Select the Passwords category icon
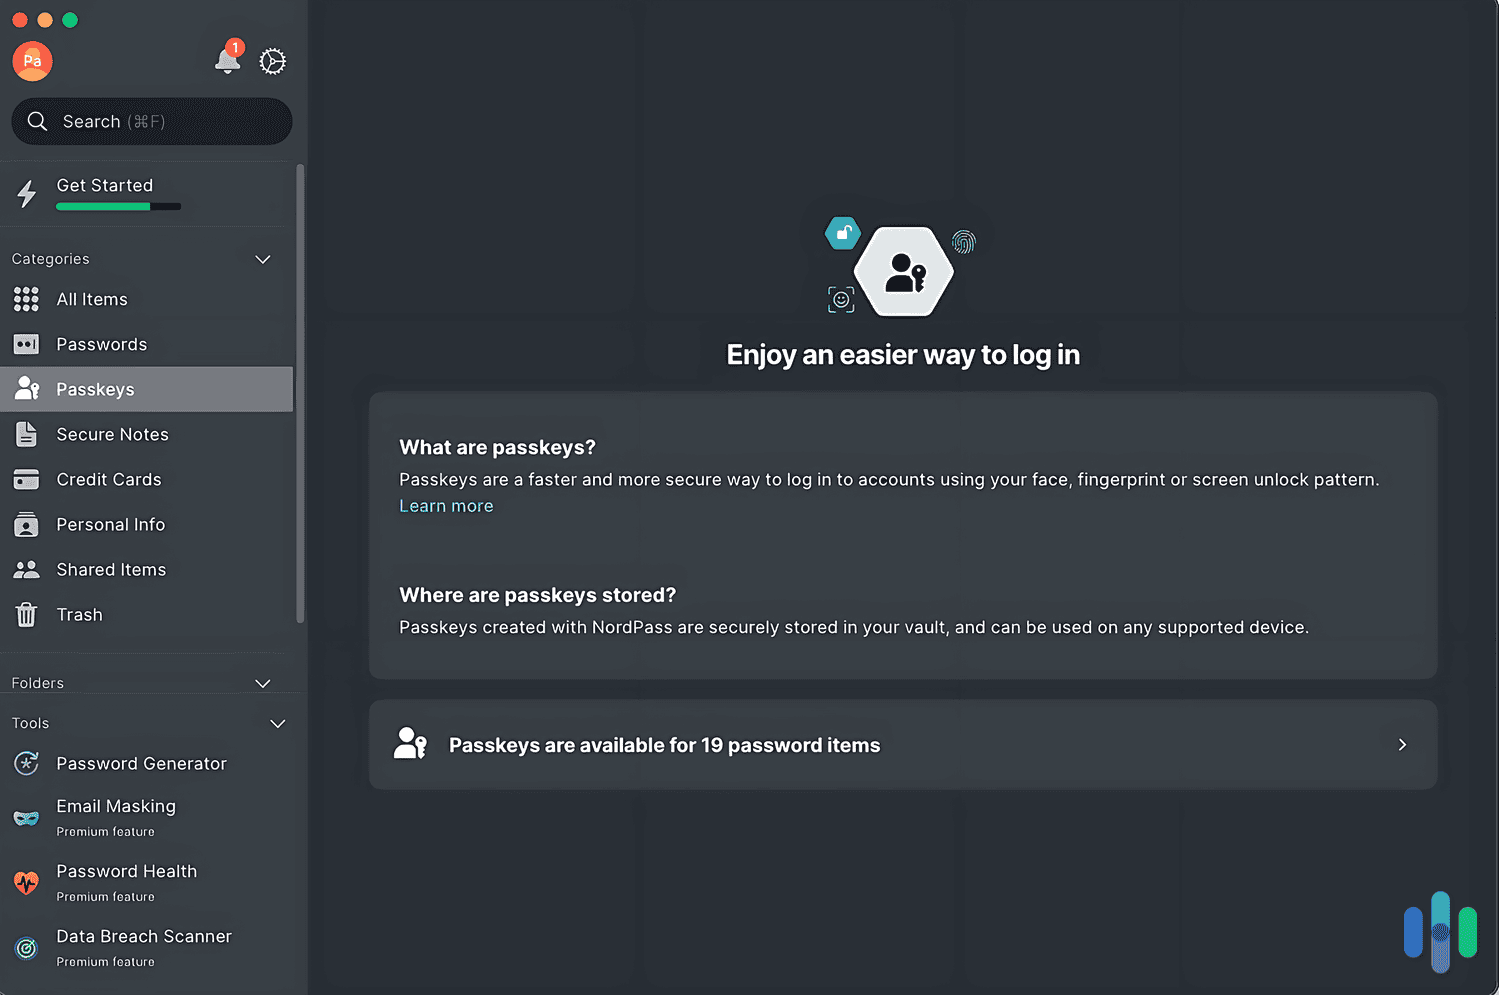Viewport: 1499px width, 995px height. pyautogui.click(x=25, y=343)
